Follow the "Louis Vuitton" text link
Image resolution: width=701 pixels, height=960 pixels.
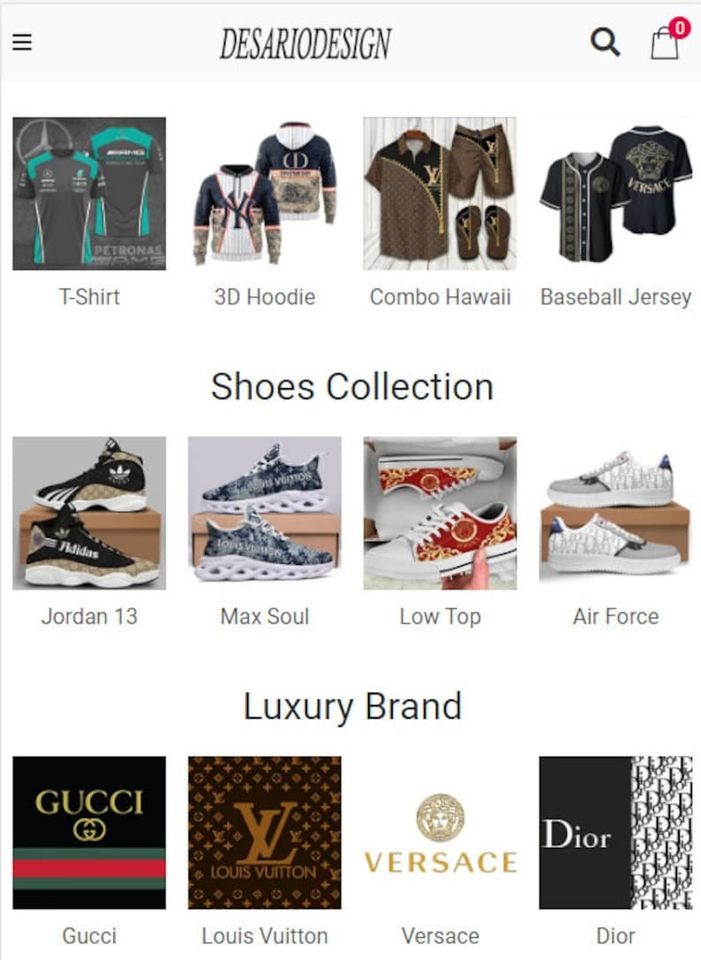coord(264,936)
